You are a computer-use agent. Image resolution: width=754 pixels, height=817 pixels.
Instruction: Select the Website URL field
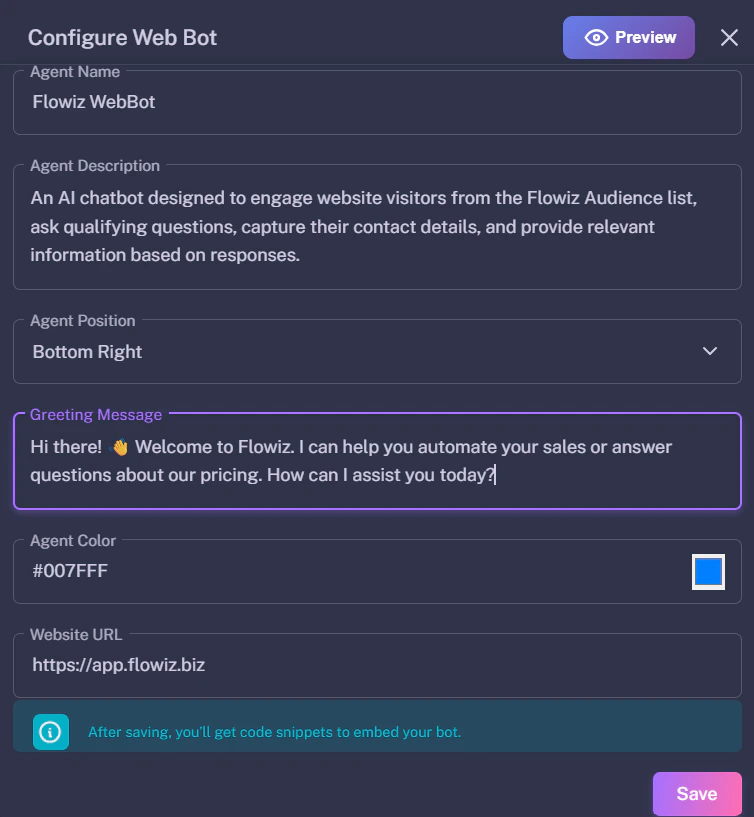377,665
